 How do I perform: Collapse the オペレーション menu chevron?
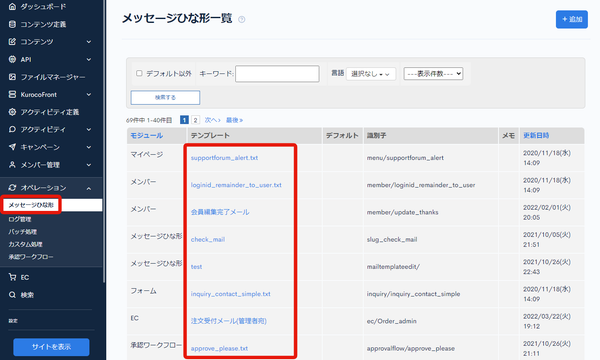(89, 188)
